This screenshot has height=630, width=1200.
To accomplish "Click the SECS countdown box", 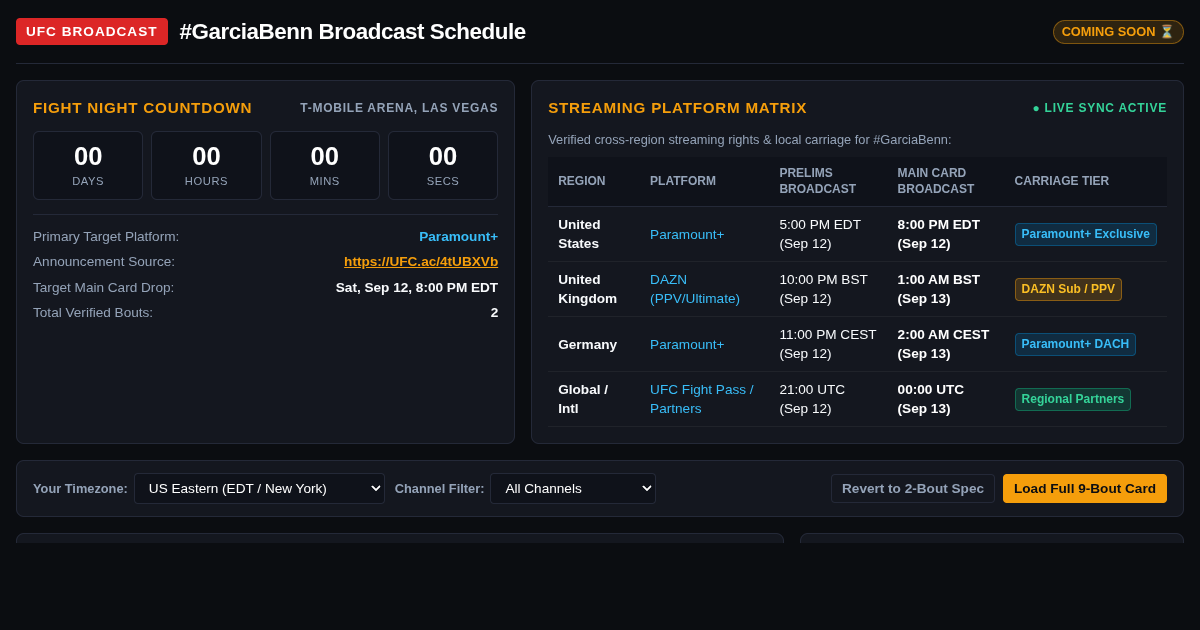I will (x=443, y=165).
